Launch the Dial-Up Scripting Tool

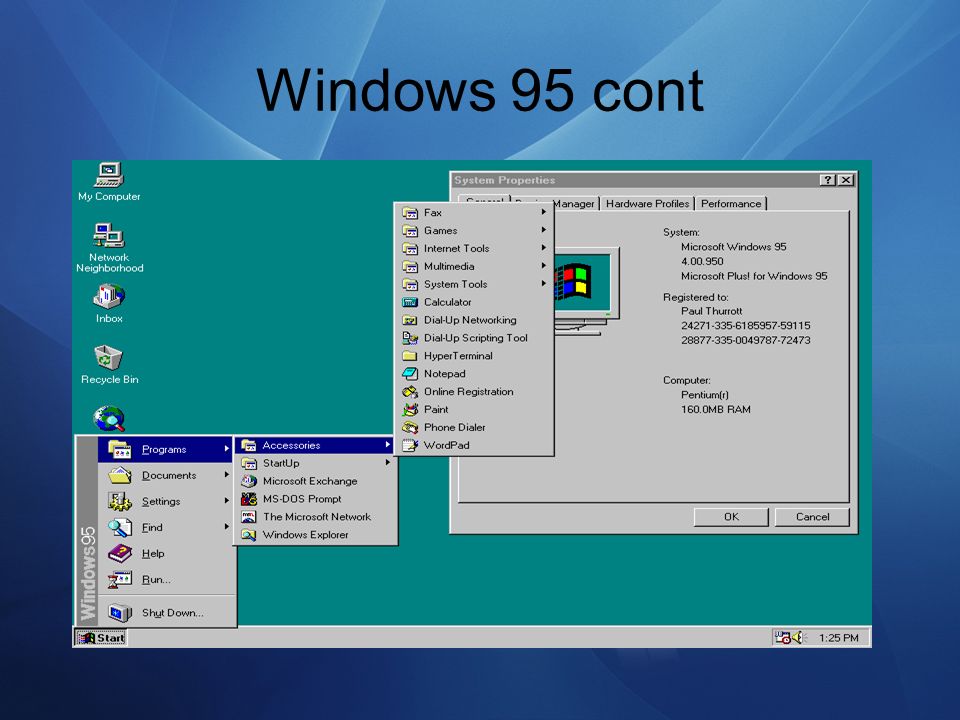(474, 338)
